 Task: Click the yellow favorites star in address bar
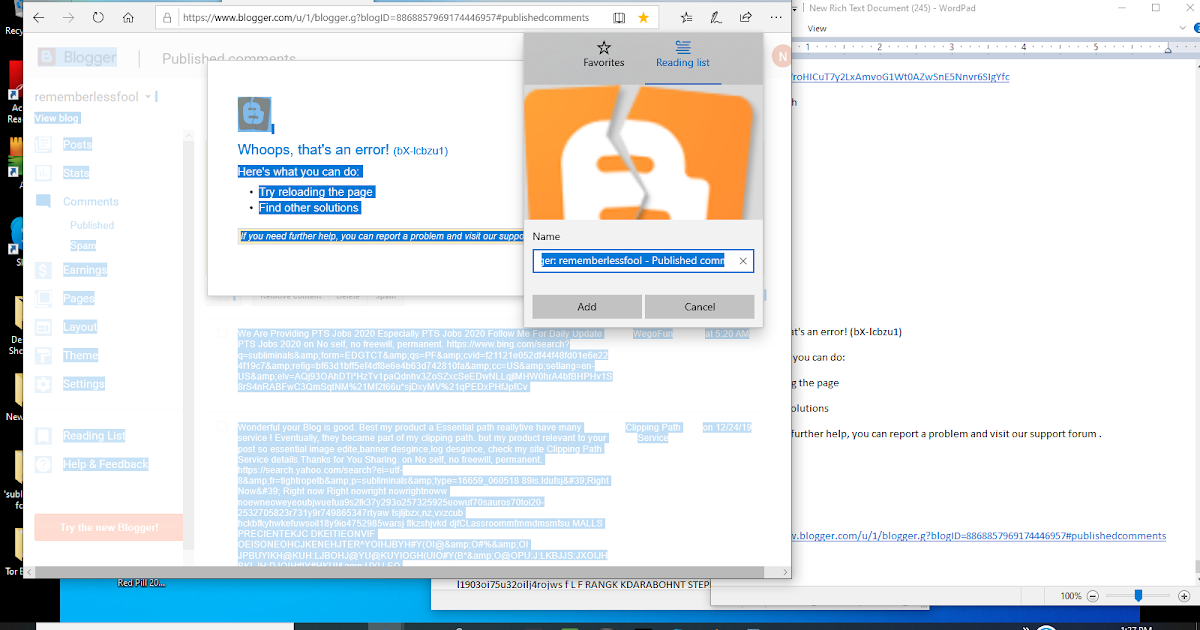(x=644, y=18)
